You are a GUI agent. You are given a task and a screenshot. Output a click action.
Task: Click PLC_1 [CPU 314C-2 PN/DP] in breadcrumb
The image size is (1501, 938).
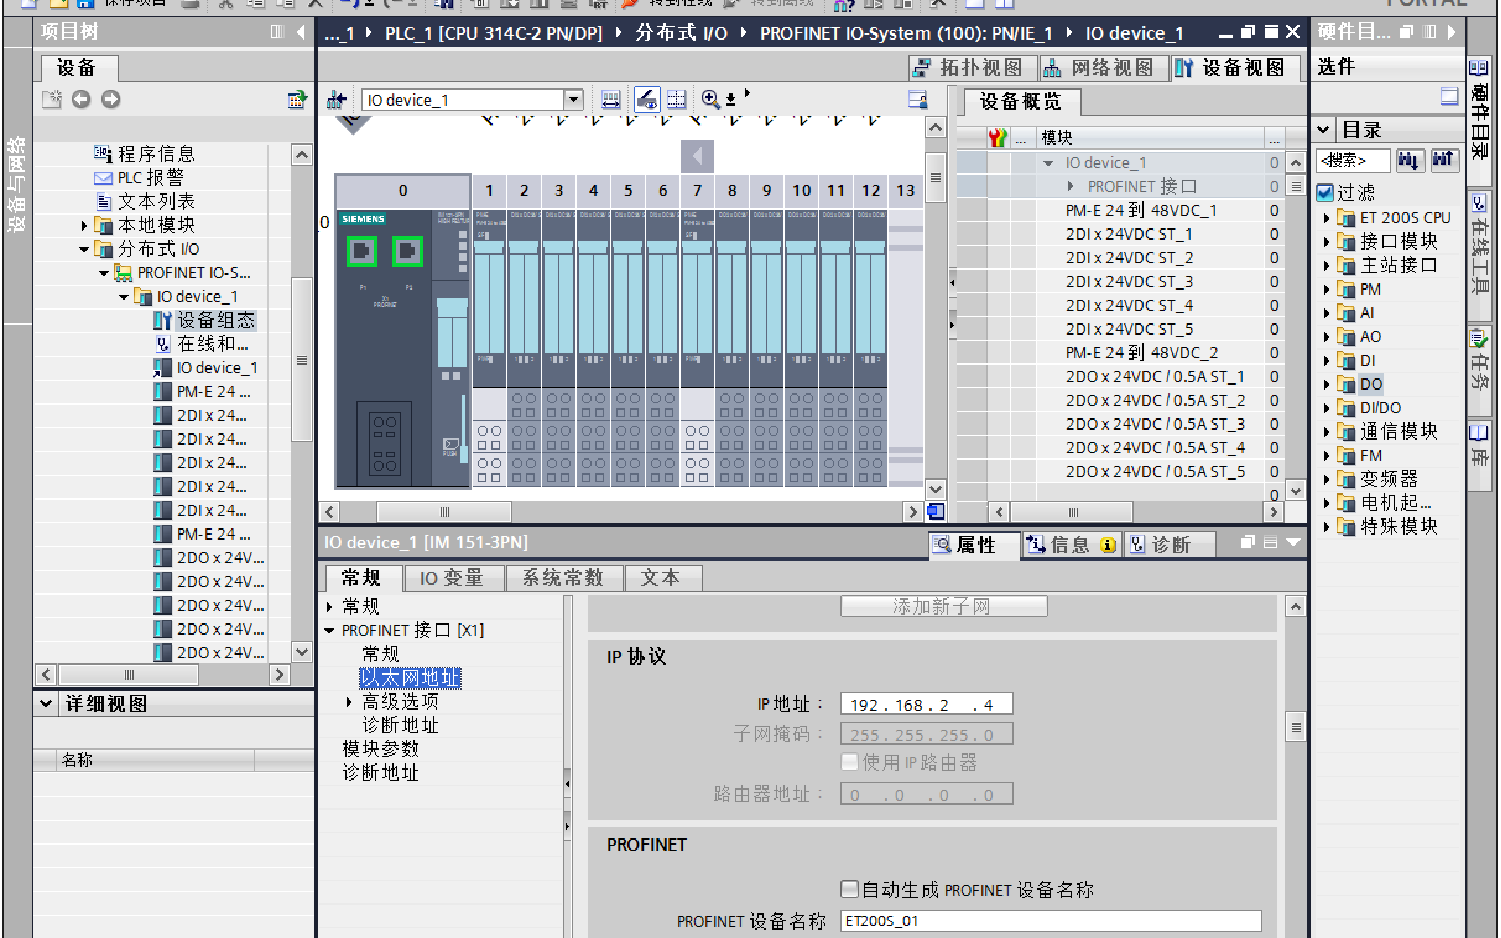494,33
